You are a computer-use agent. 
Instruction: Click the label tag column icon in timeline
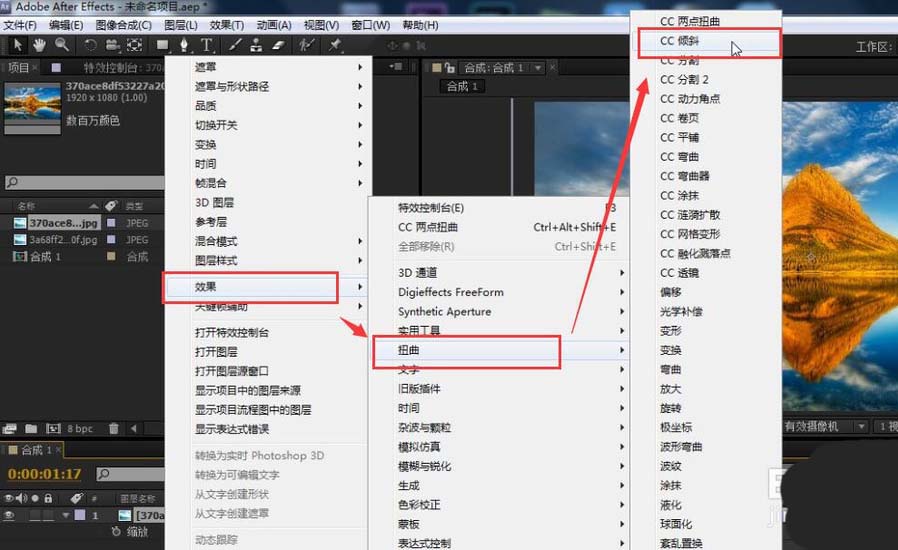coord(76,498)
